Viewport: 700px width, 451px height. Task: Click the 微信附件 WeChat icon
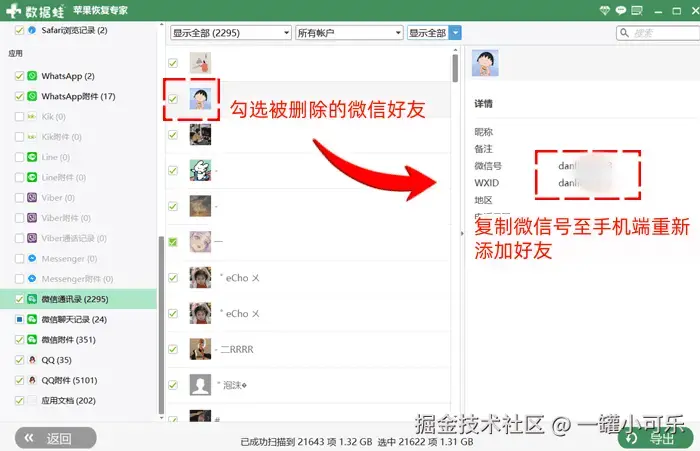coord(32,339)
